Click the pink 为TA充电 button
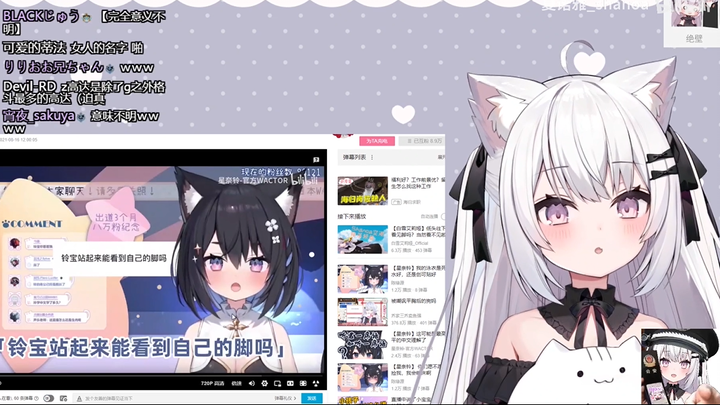 (374, 141)
